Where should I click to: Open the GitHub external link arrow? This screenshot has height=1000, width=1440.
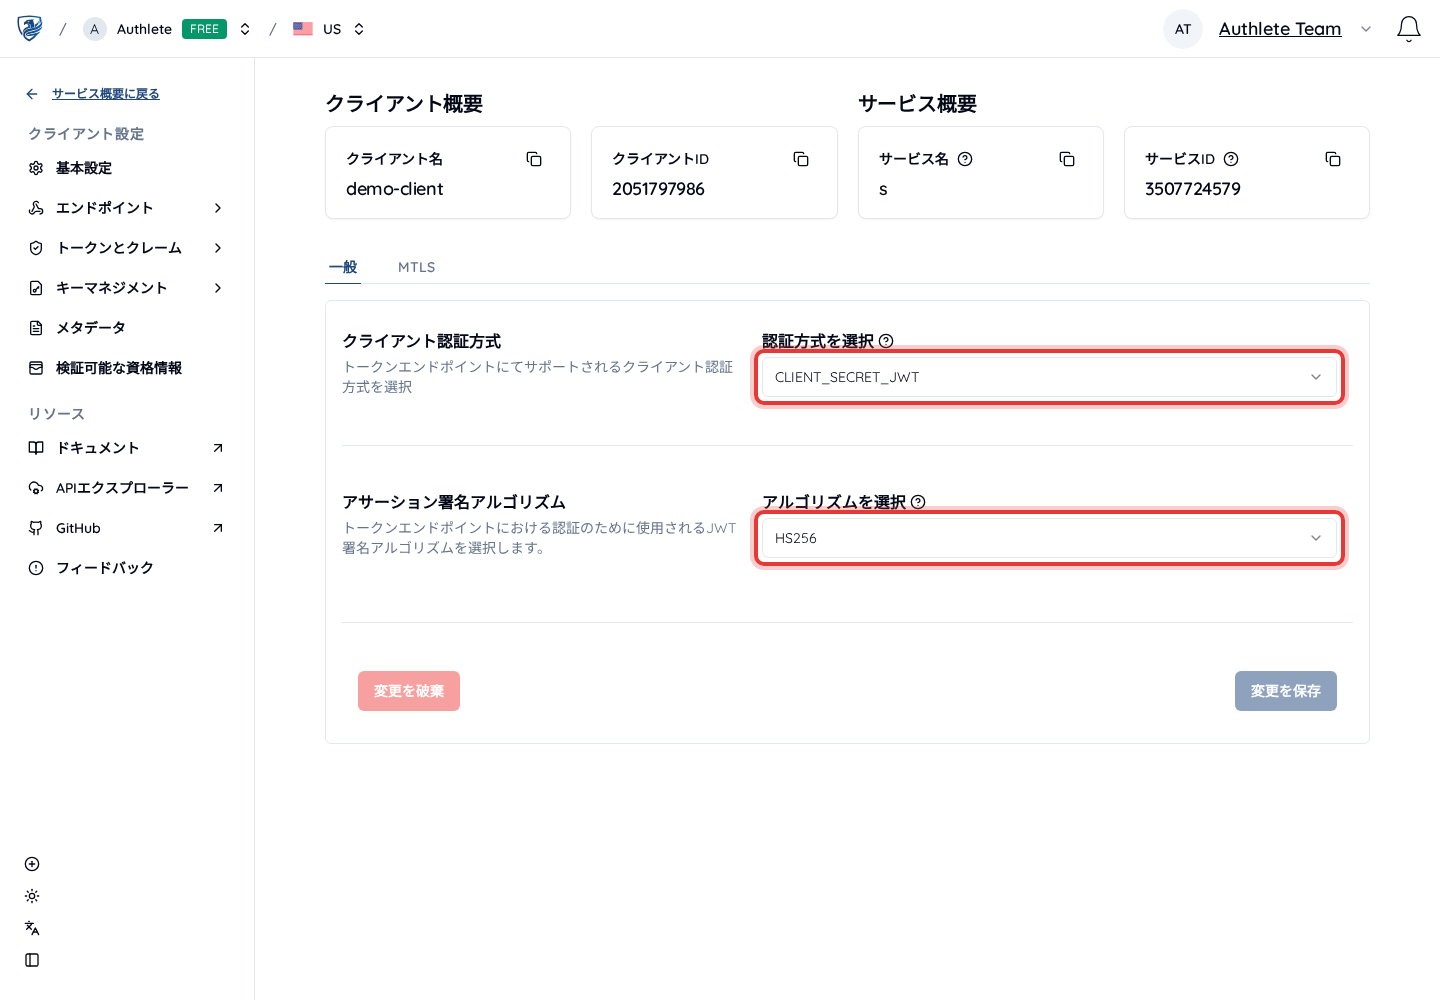coord(218,528)
